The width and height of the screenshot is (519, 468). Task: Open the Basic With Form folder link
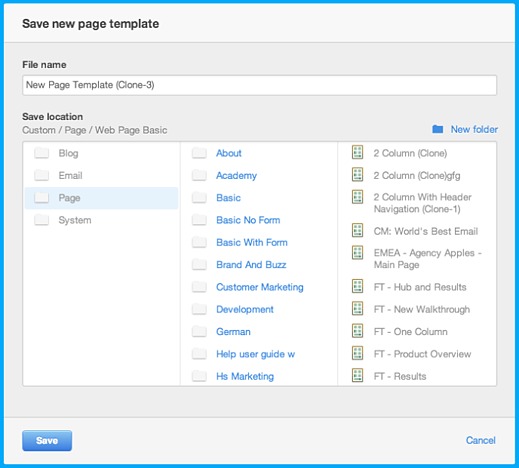(252, 242)
